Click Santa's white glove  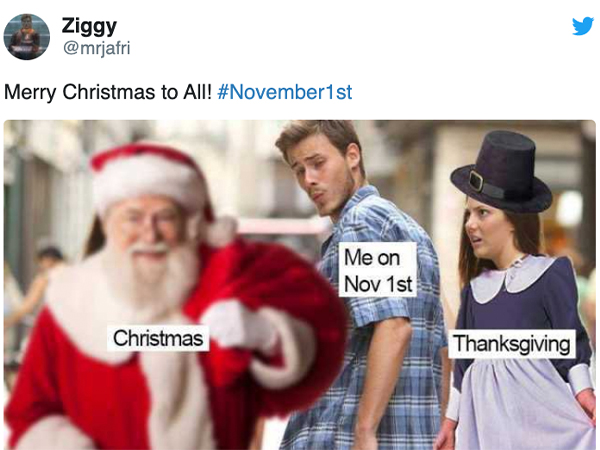[x=235, y=325]
